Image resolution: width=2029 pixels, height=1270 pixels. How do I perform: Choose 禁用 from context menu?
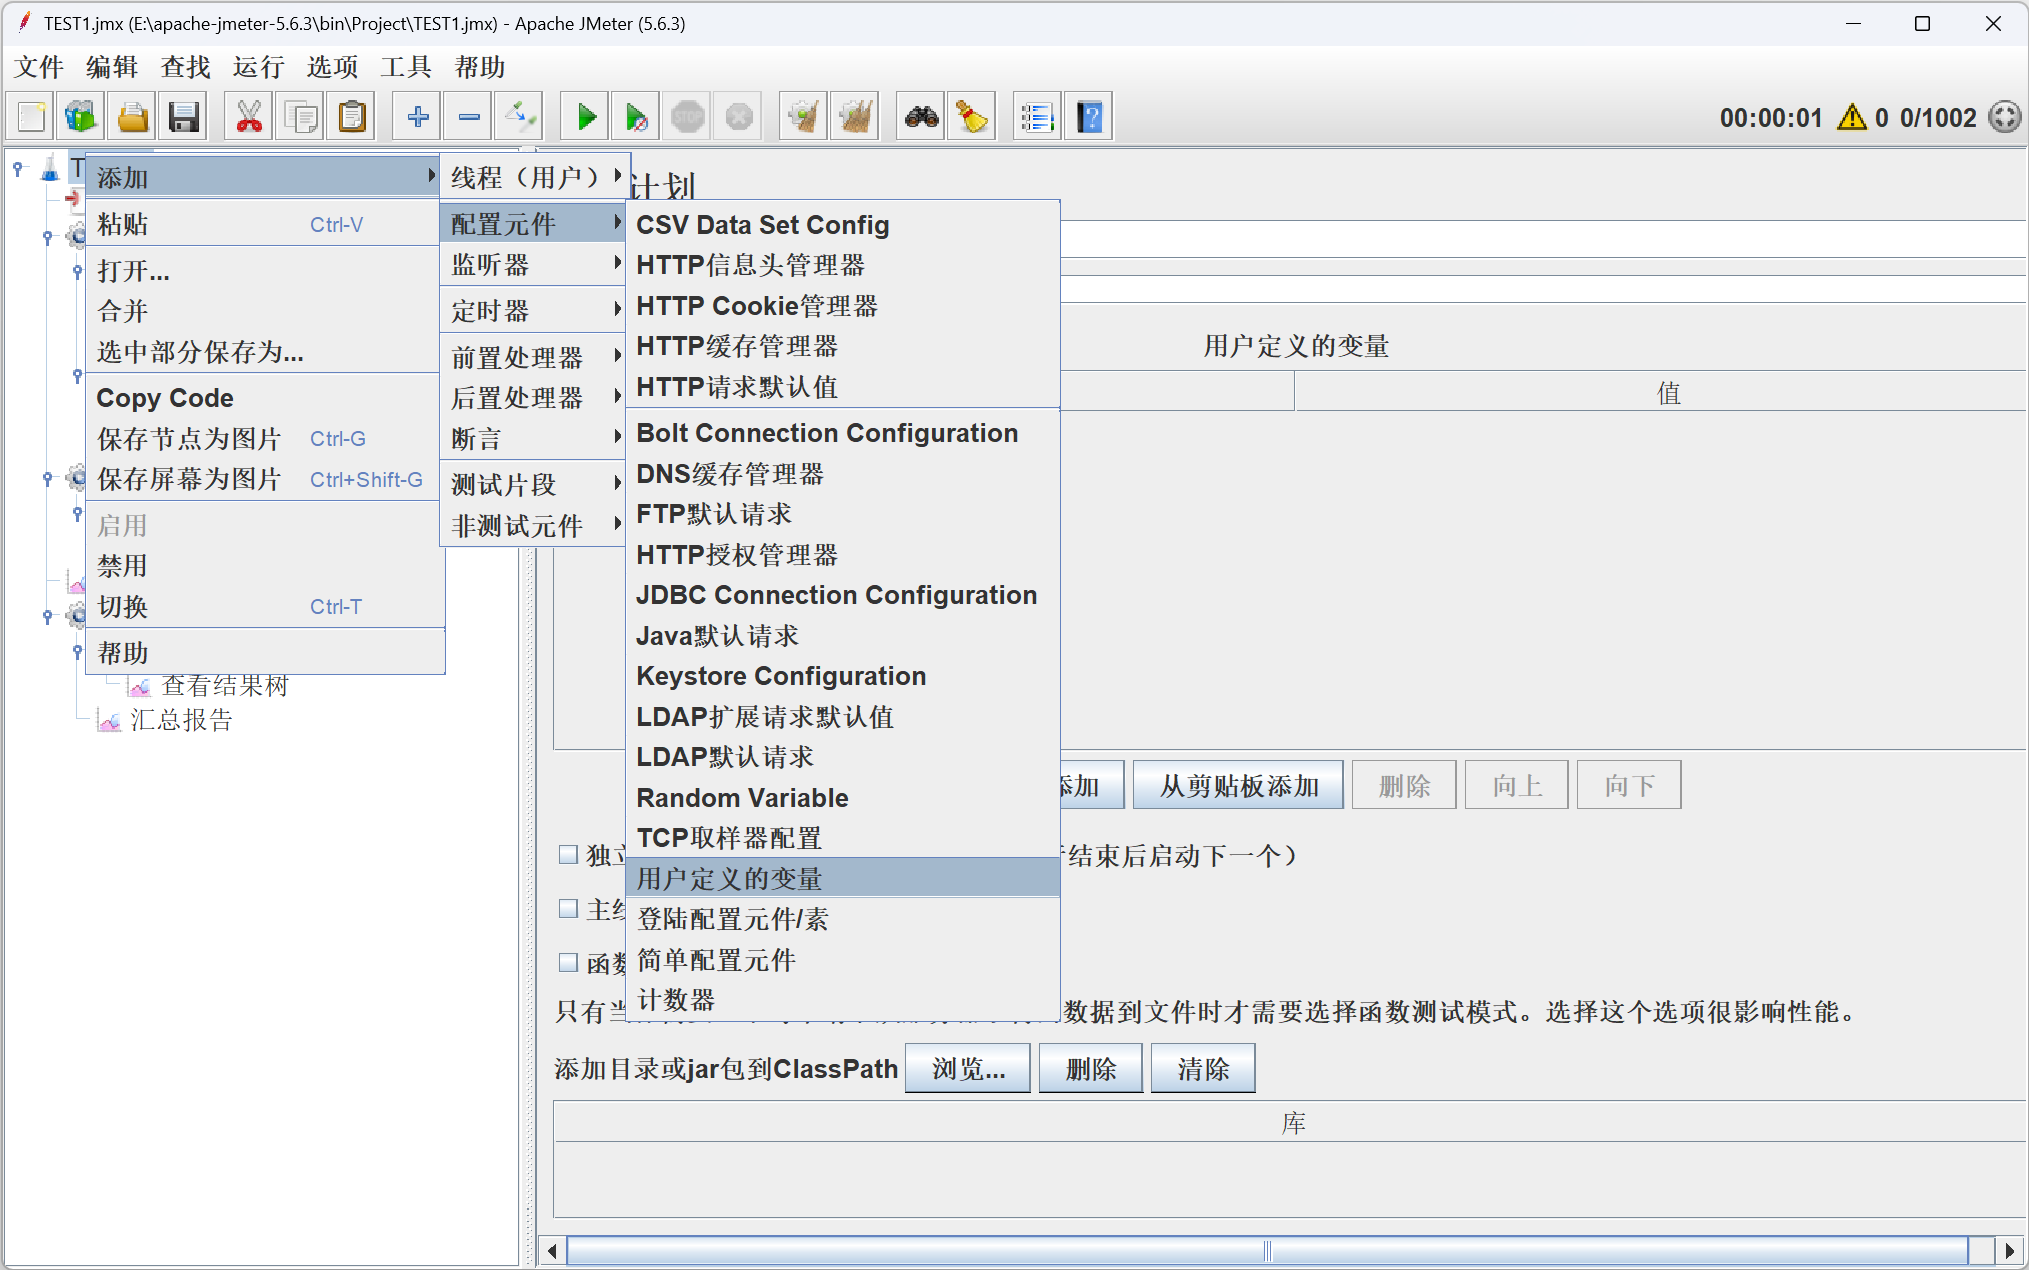coord(265,565)
